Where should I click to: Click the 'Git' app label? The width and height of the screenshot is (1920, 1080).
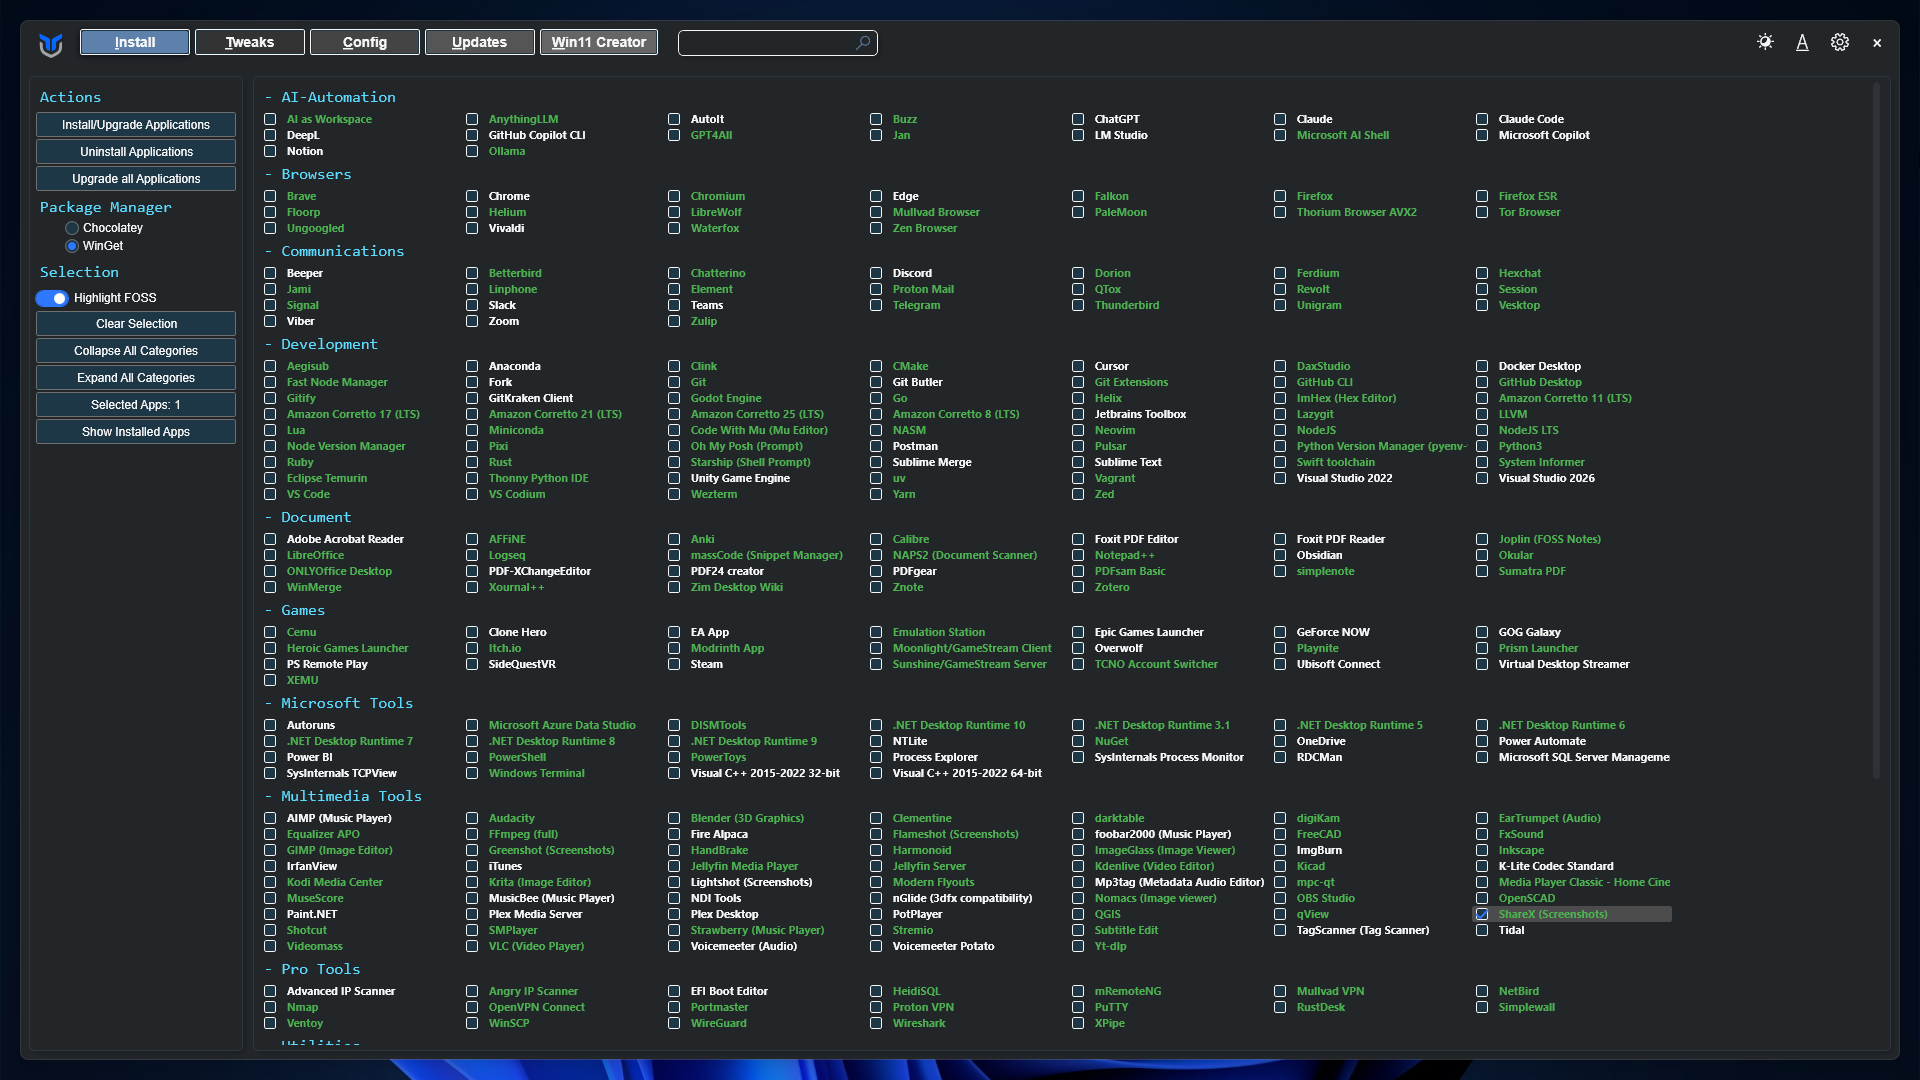point(698,382)
